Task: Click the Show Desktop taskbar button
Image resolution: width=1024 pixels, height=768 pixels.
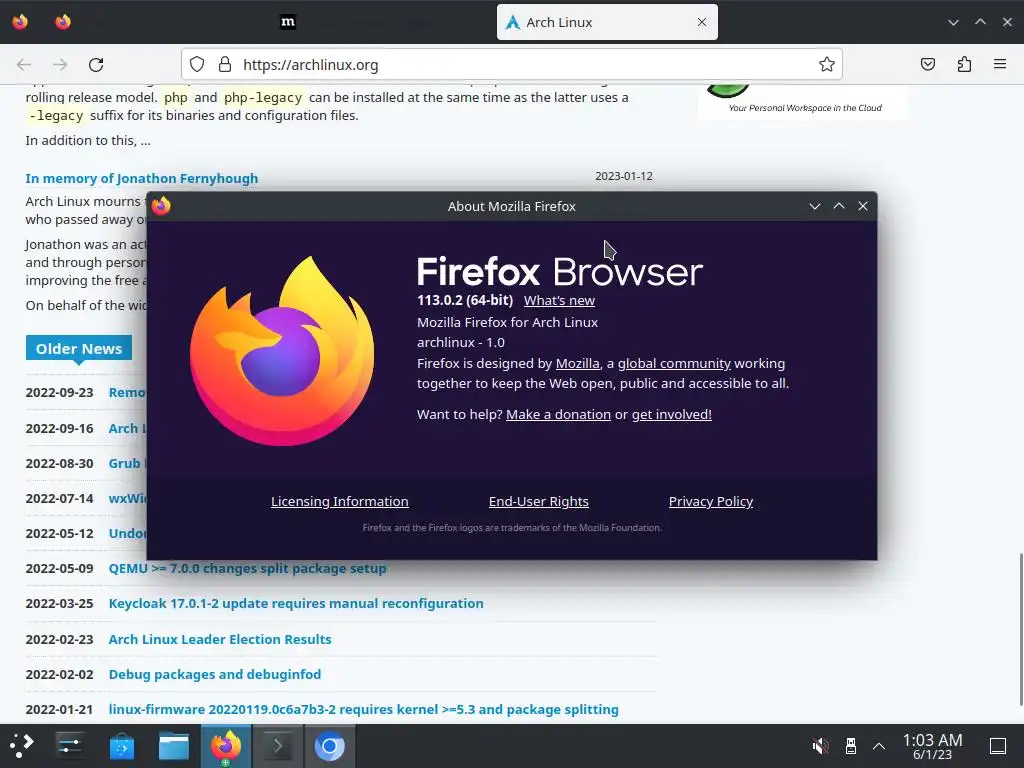Action: [x=998, y=746]
